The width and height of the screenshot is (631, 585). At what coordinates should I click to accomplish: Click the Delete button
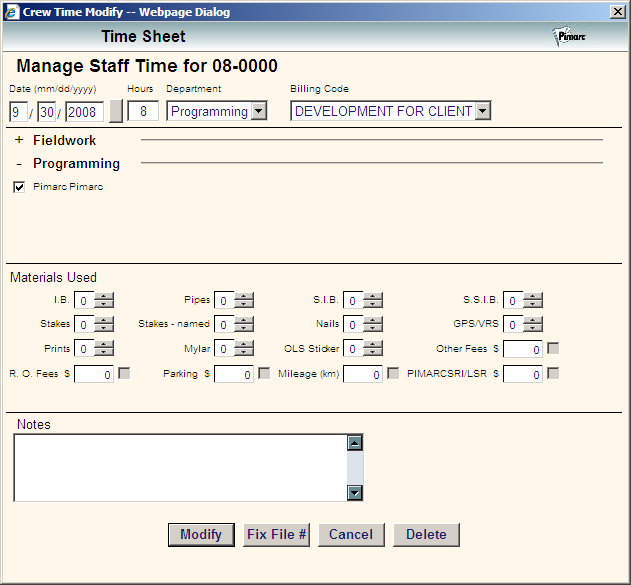tap(426, 535)
